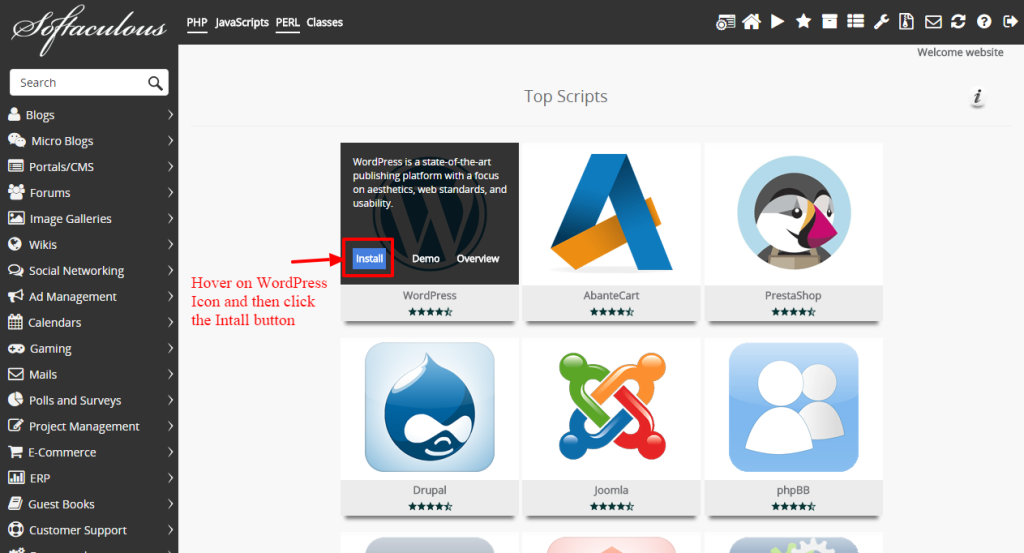
Task: Open the zip backups file icon
Action: pos(906,22)
